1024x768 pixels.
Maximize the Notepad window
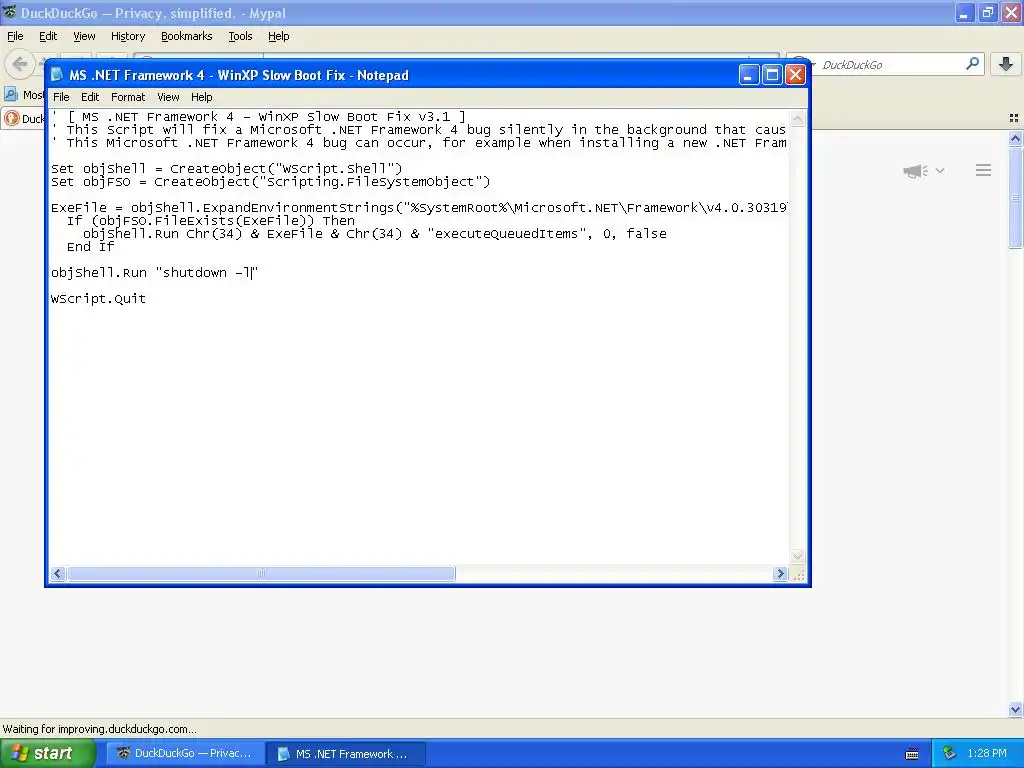[x=772, y=74]
